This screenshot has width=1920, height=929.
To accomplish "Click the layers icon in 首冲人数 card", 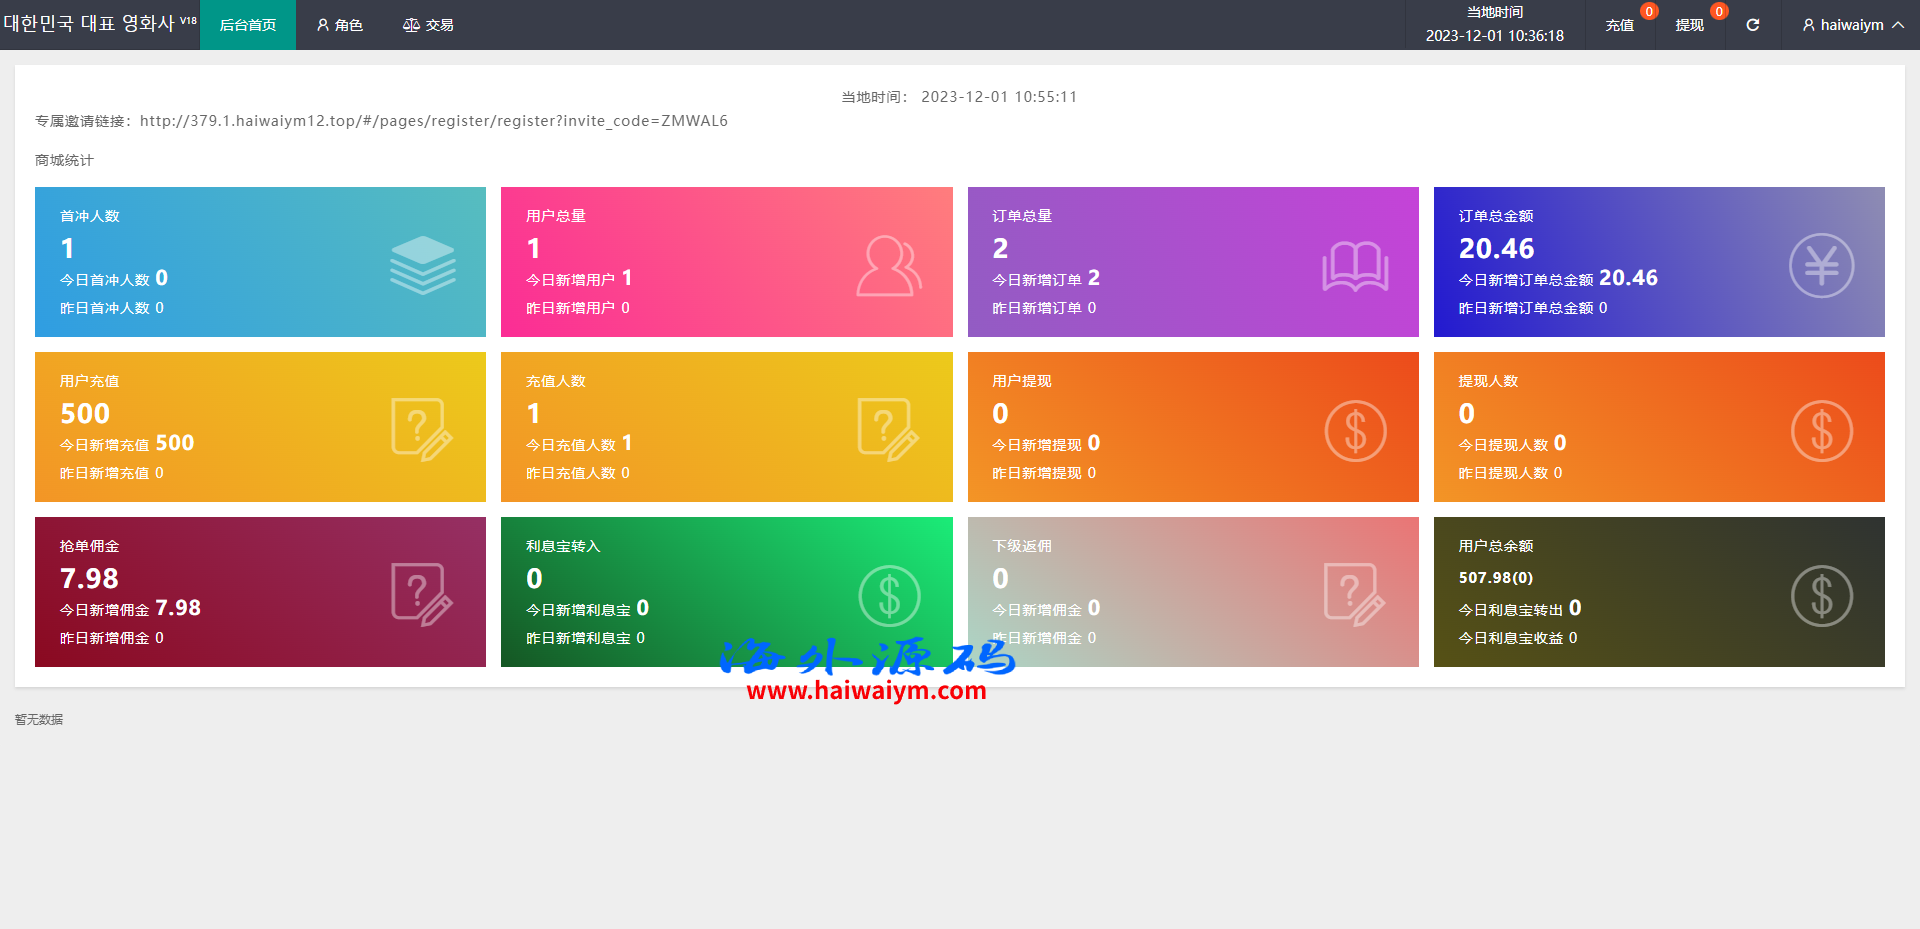I will pos(422,265).
